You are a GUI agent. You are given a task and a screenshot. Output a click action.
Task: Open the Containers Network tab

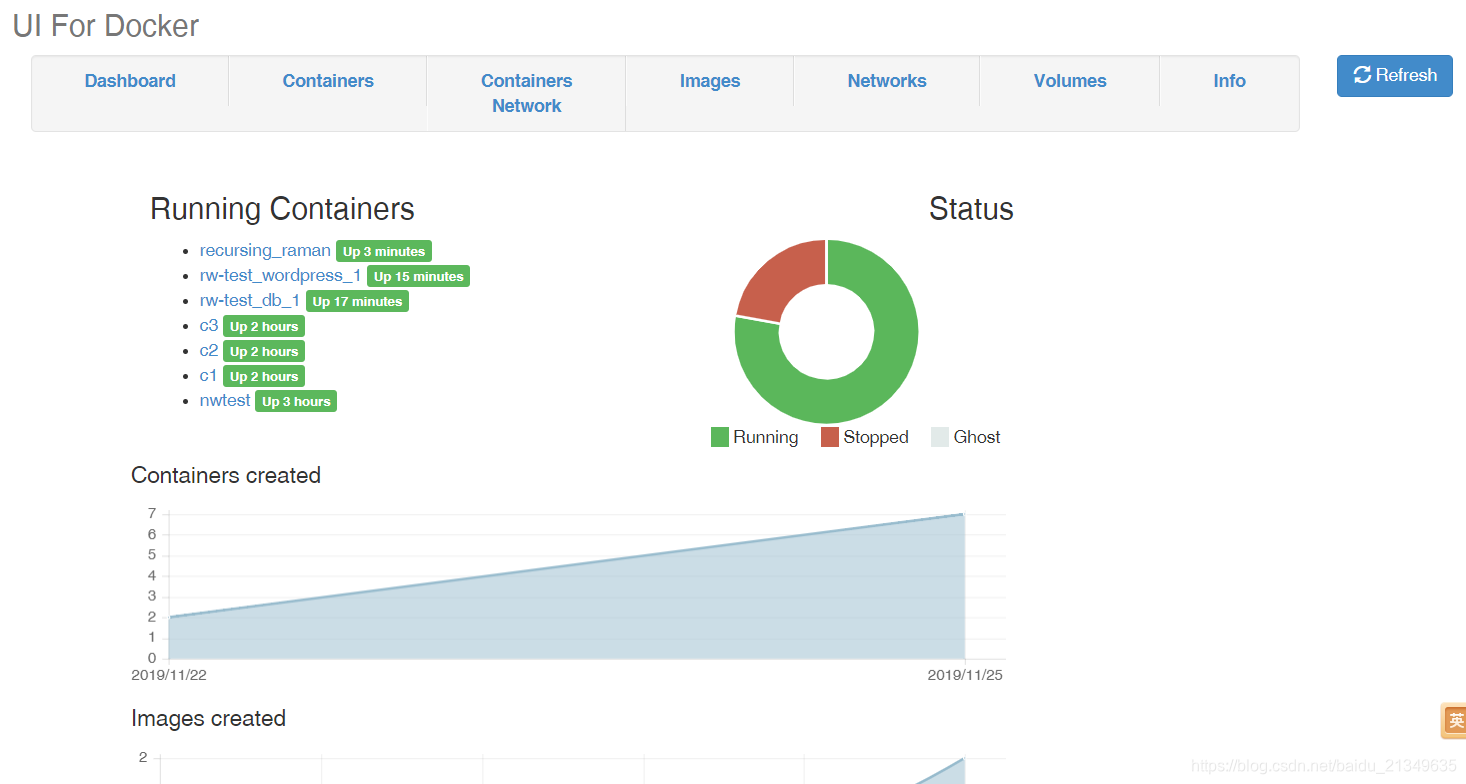526,93
